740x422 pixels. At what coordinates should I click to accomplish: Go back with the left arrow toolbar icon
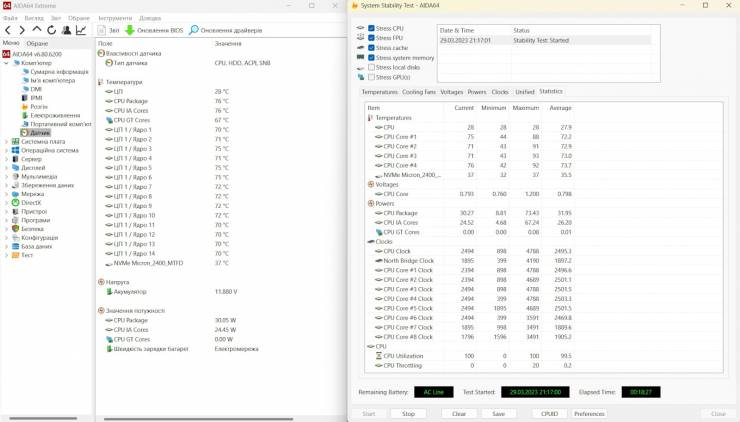(8, 30)
